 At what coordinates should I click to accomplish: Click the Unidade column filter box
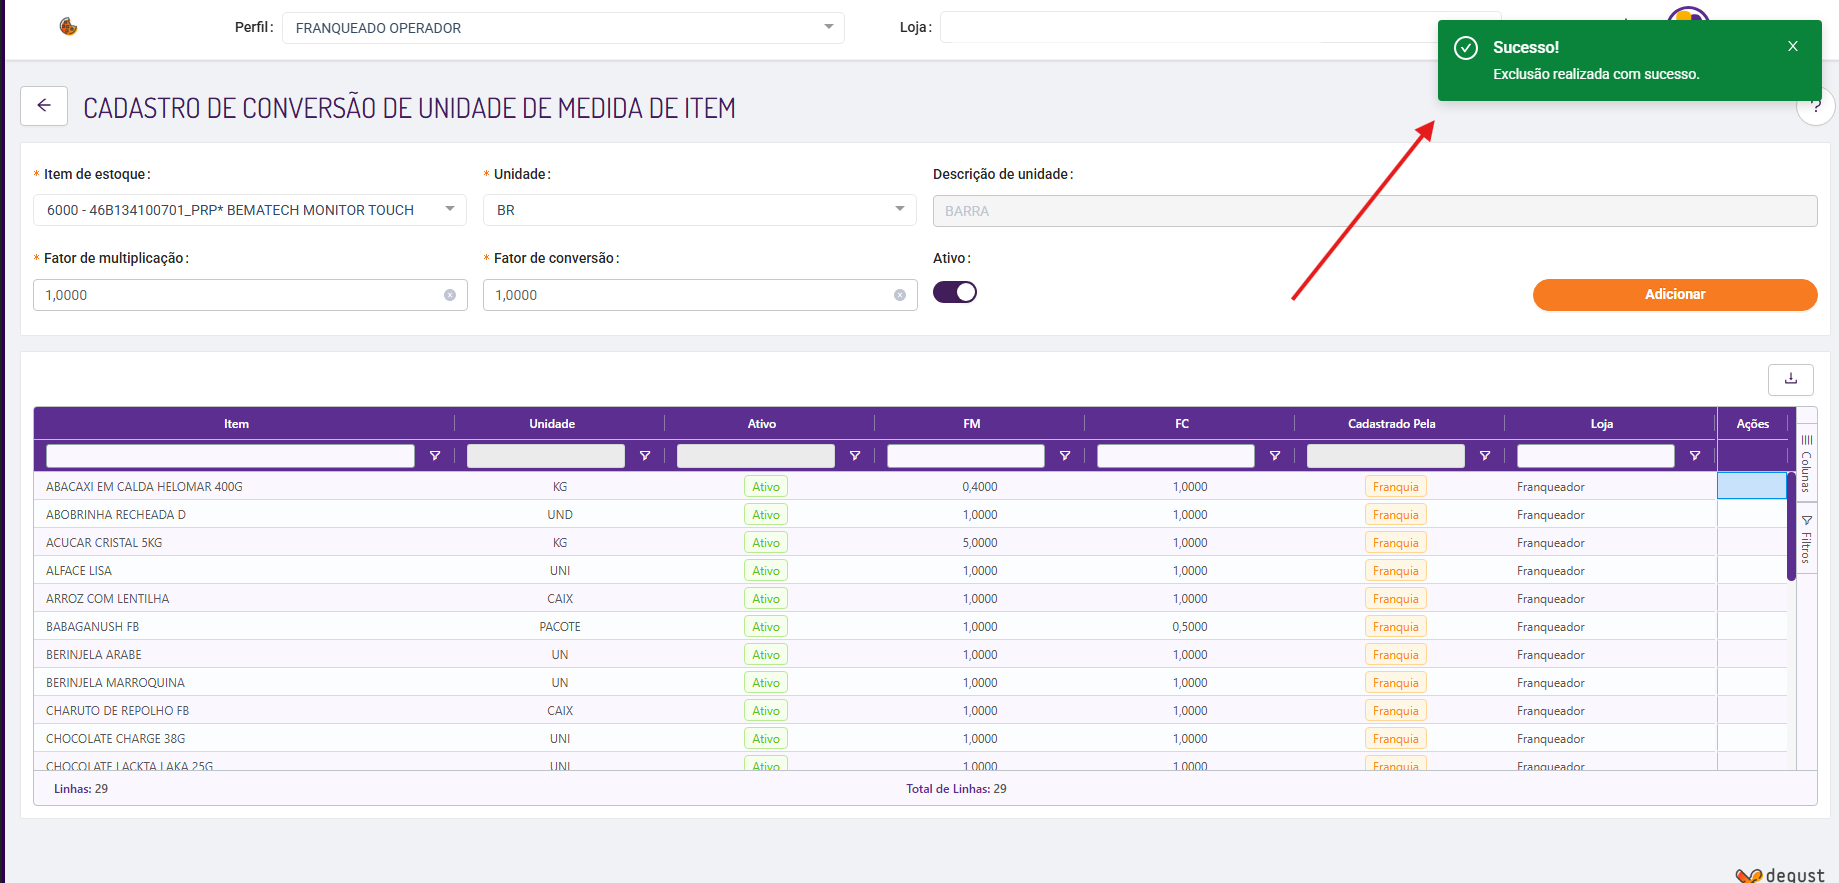546,456
